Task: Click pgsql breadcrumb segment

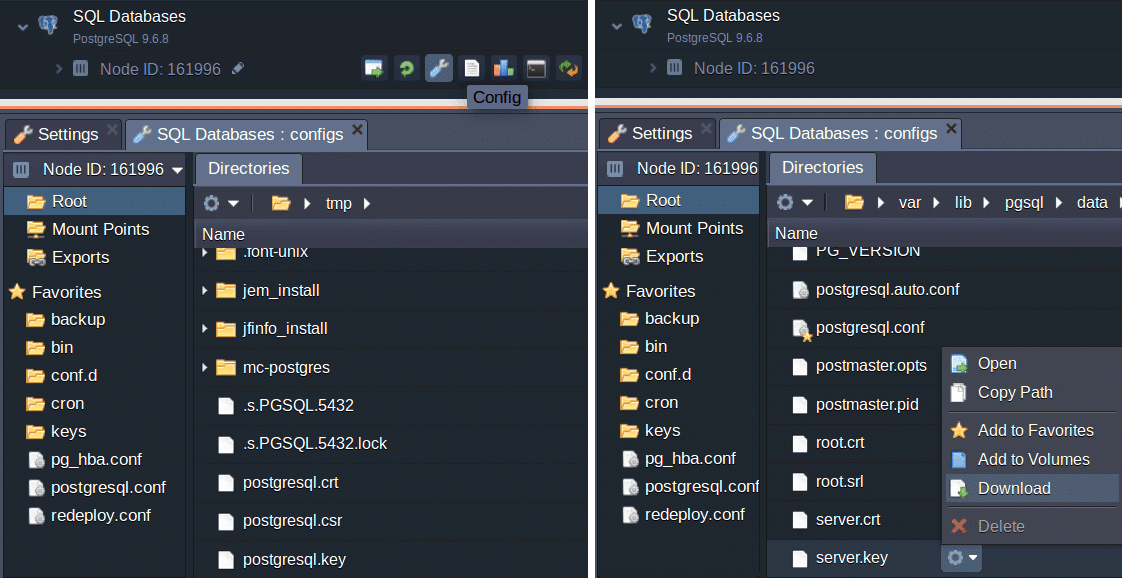Action: 1024,202
